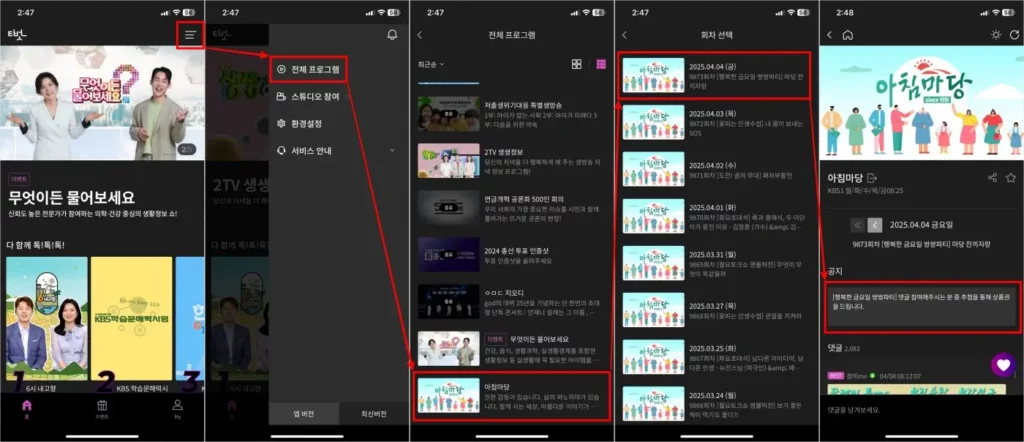Screen dimensions: 1024x442
Task: Tap the open-link icon beside 아침마당 title
Action: (872, 178)
